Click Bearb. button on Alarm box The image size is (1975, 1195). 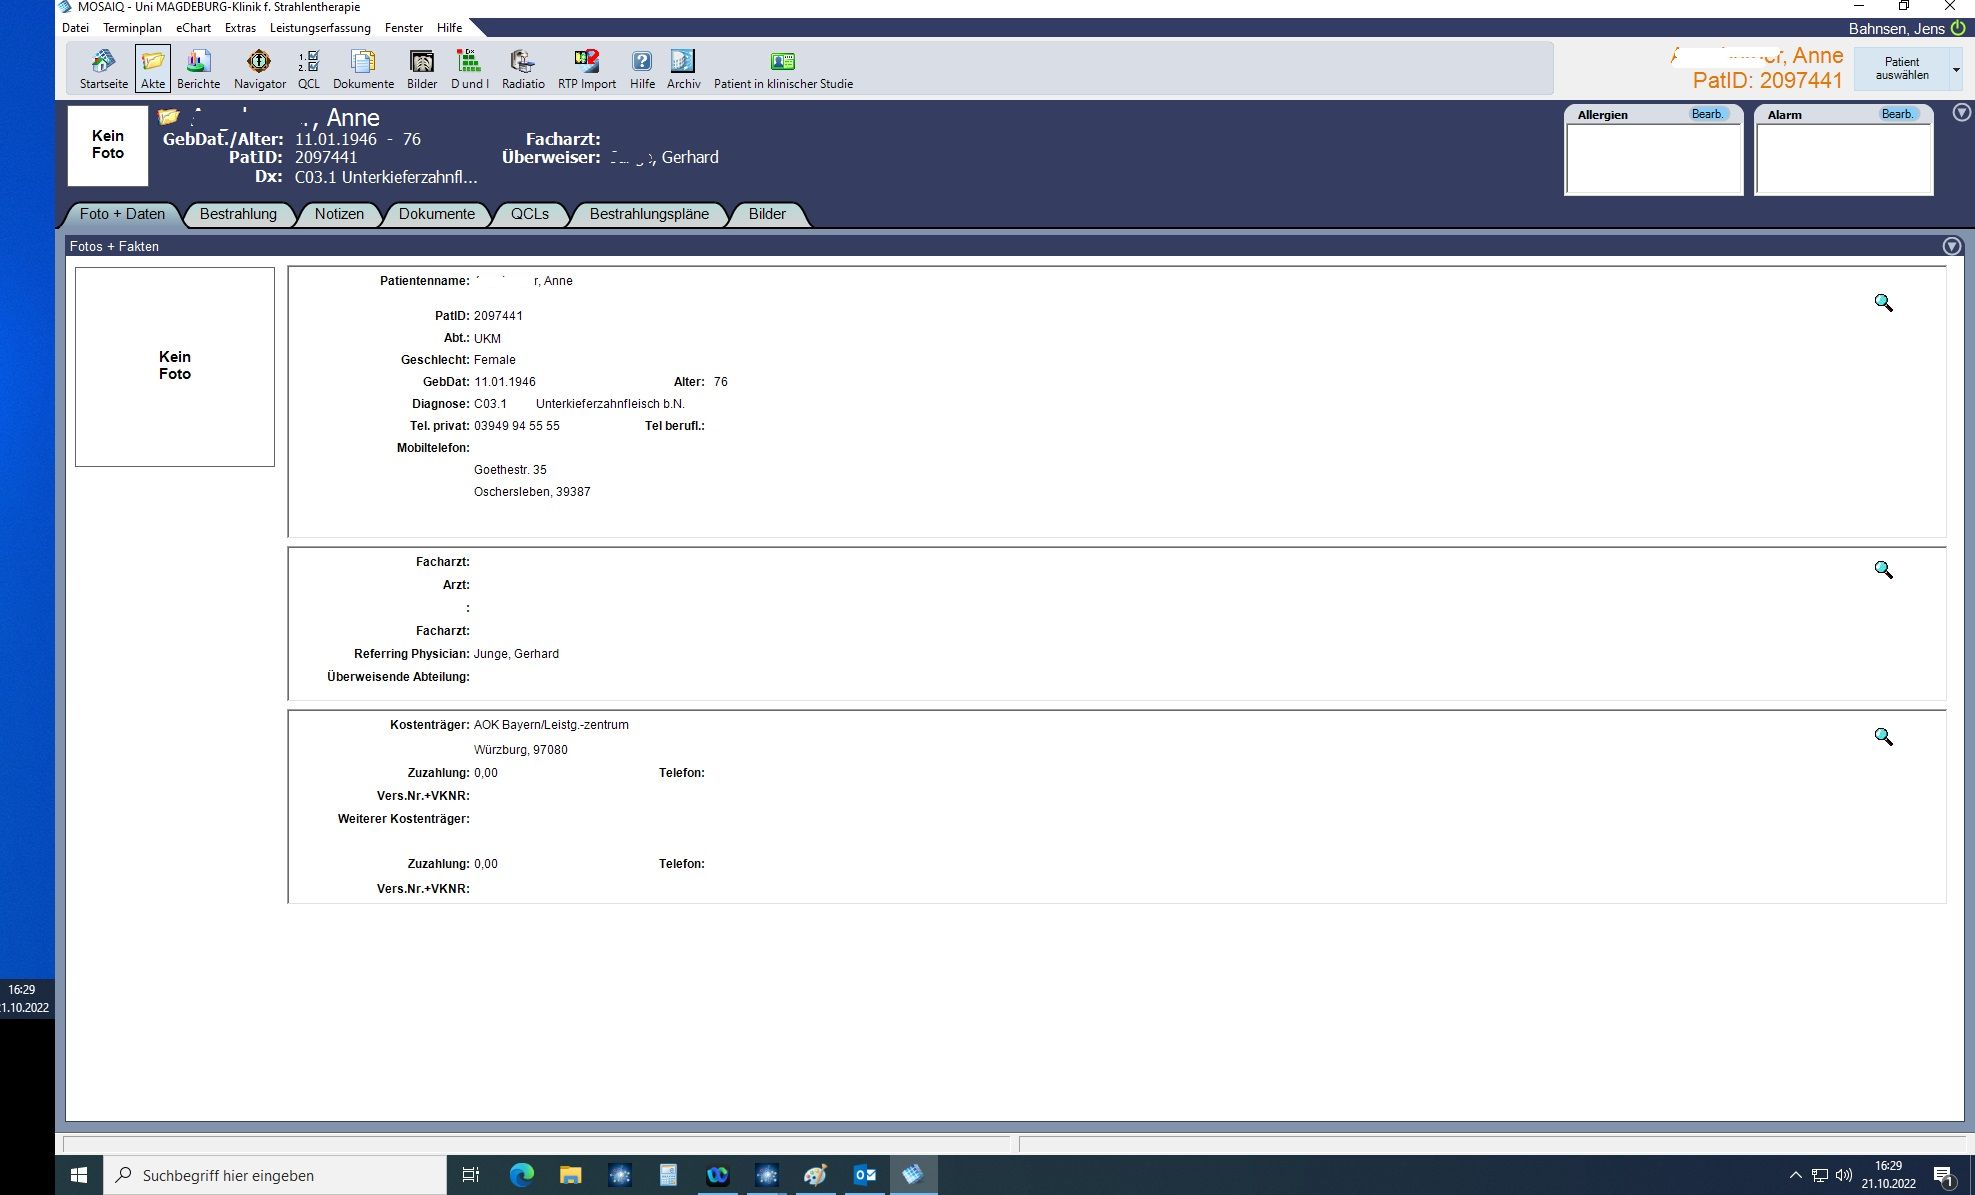(x=1896, y=114)
